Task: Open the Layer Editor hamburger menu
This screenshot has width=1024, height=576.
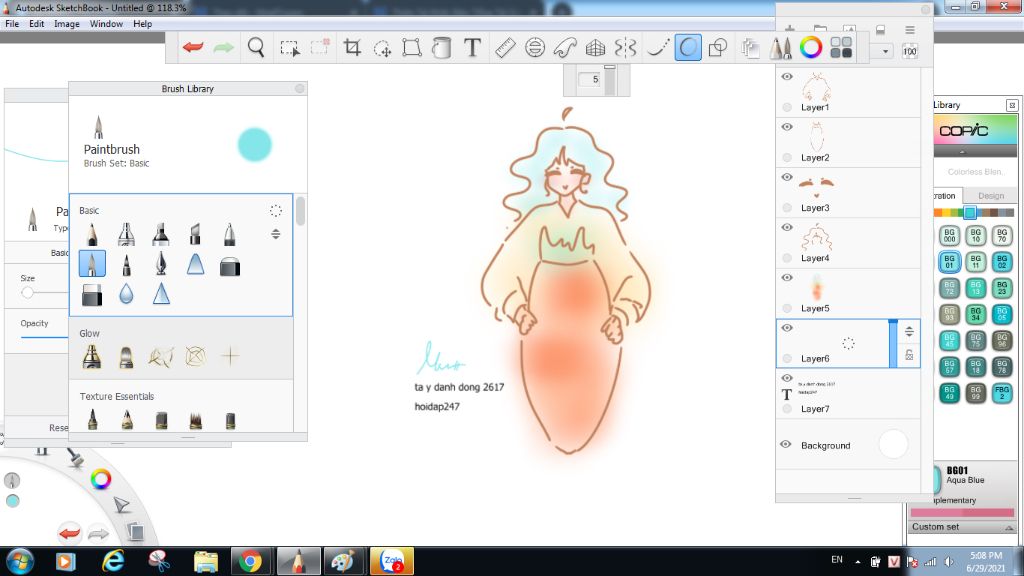Action: coord(910,30)
